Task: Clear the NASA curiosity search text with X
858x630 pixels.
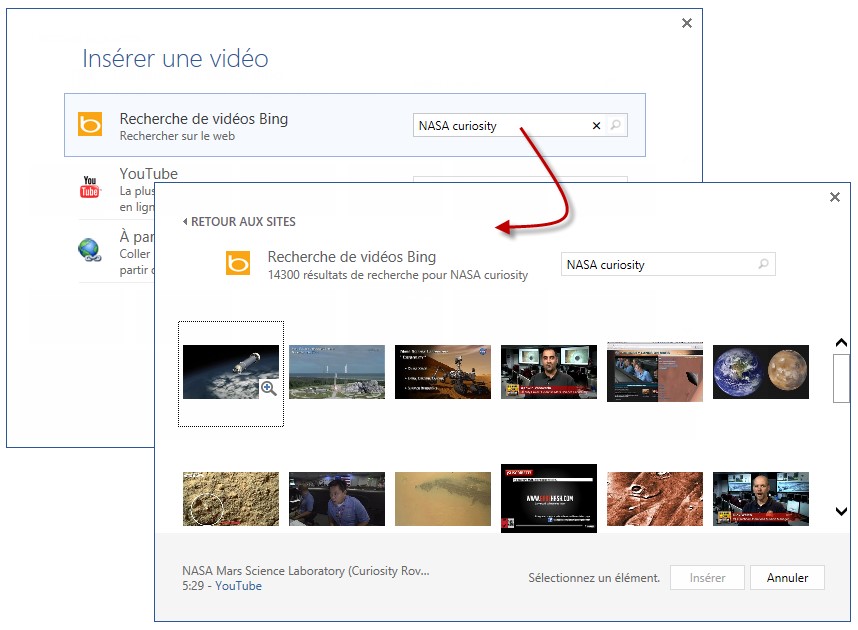Action: pyautogui.click(x=597, y=126)
